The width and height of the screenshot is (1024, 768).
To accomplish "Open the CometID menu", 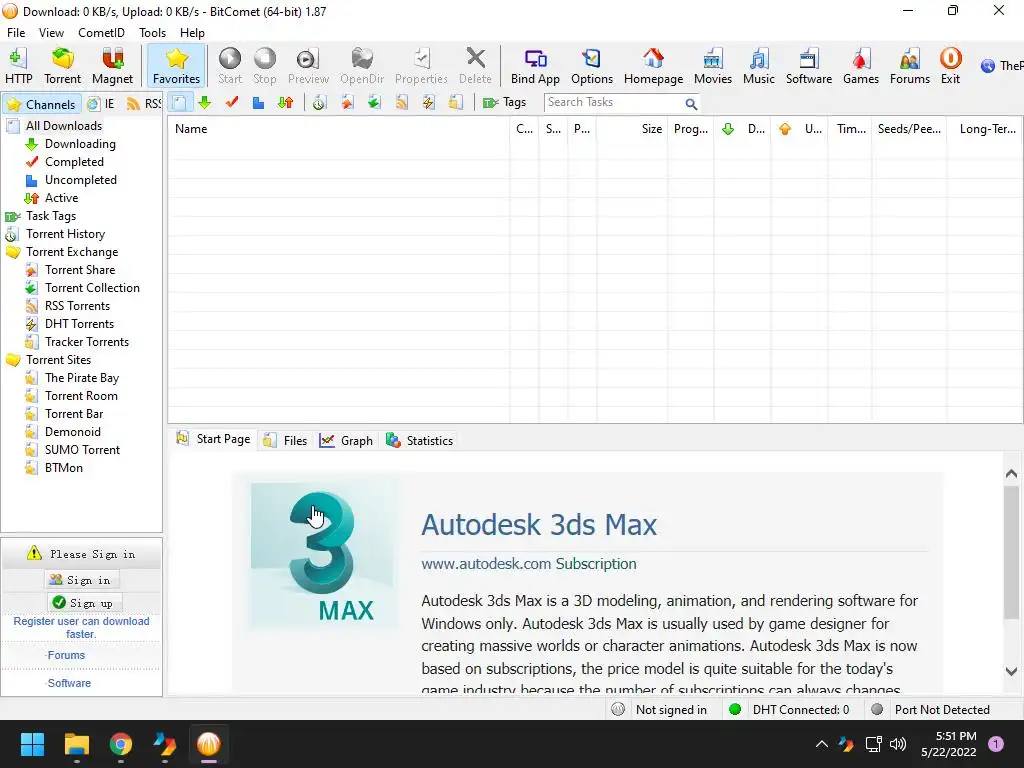I will pyautogui.click(x=101, y=33).
